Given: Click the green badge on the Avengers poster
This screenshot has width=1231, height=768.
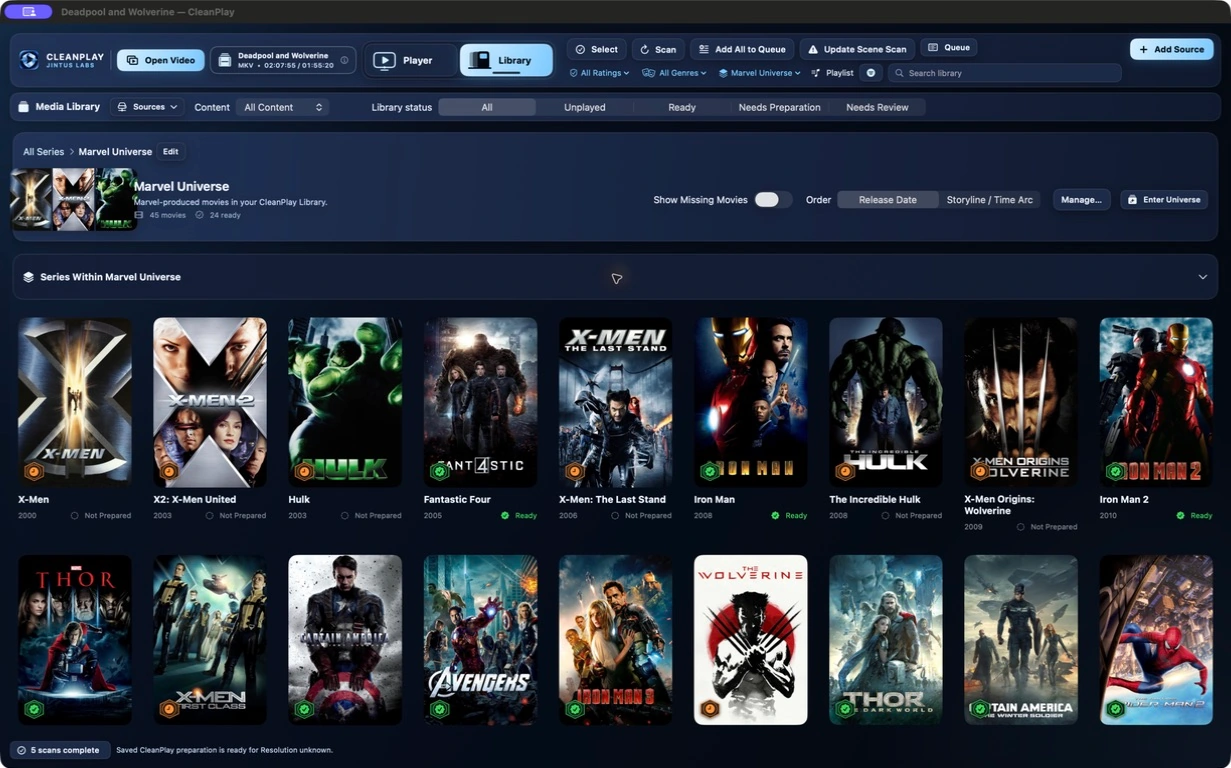Looking at the screenshot, I should pos(439,709).
